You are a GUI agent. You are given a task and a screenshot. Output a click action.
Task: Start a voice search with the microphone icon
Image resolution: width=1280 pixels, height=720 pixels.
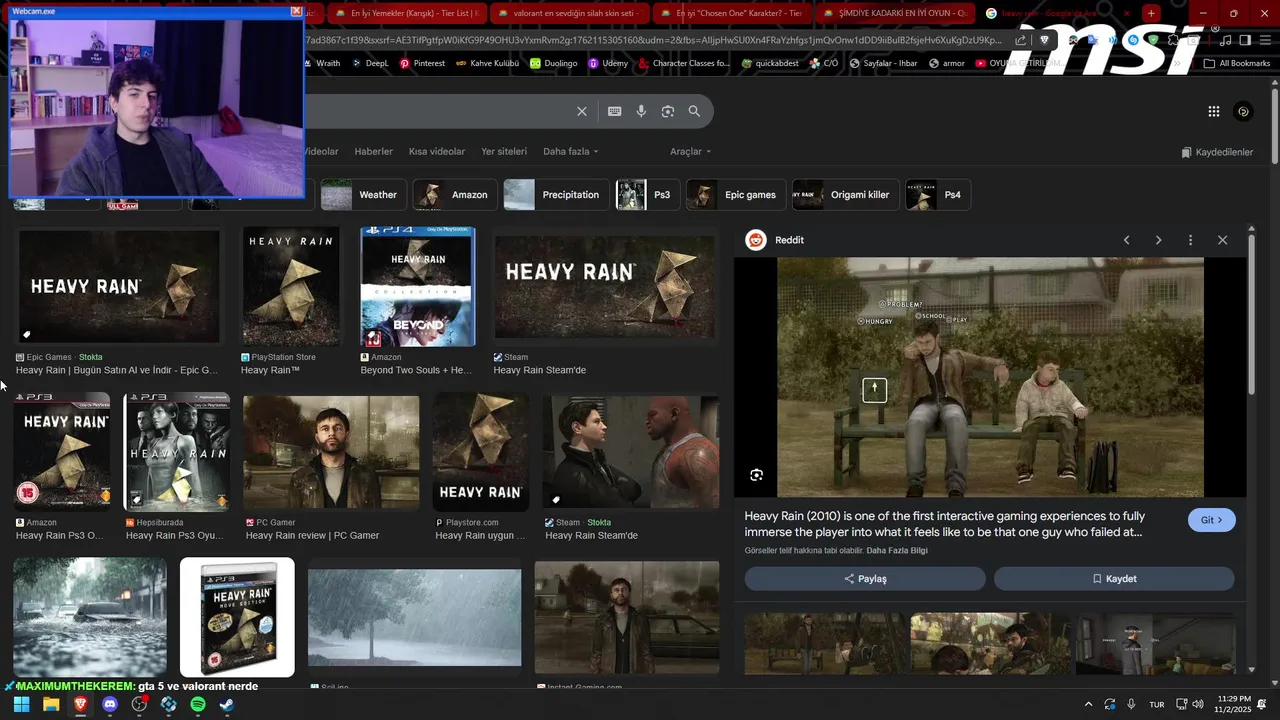[x=641, y=111]
